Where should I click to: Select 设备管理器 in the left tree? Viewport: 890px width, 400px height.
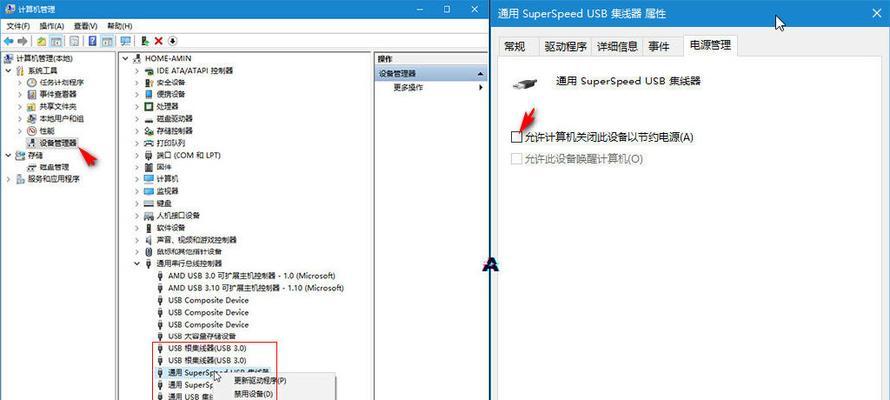coord(58,143)
